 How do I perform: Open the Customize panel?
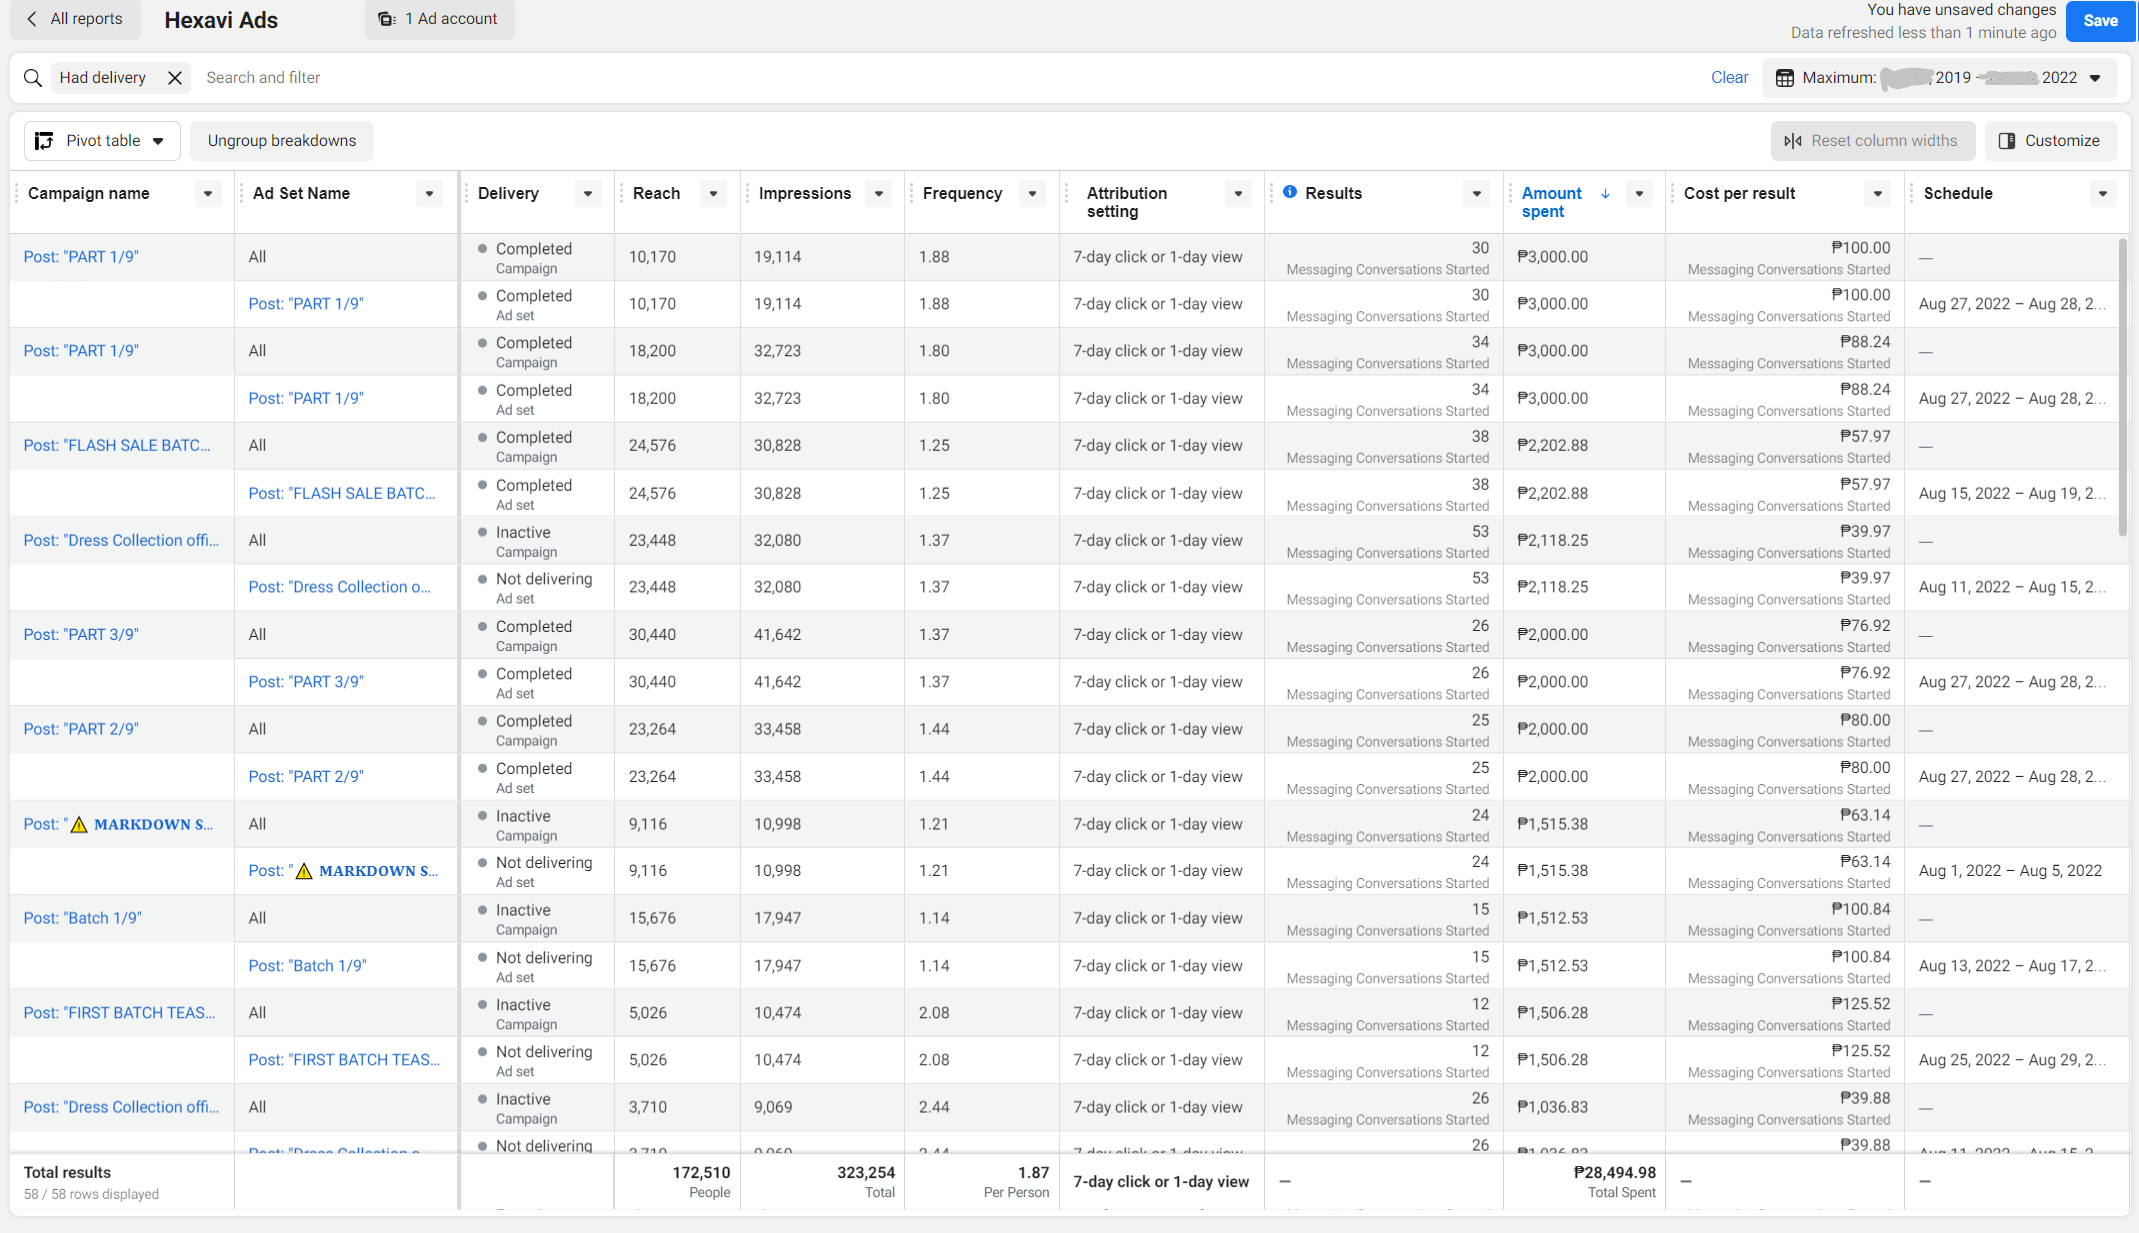(2050, 141)
